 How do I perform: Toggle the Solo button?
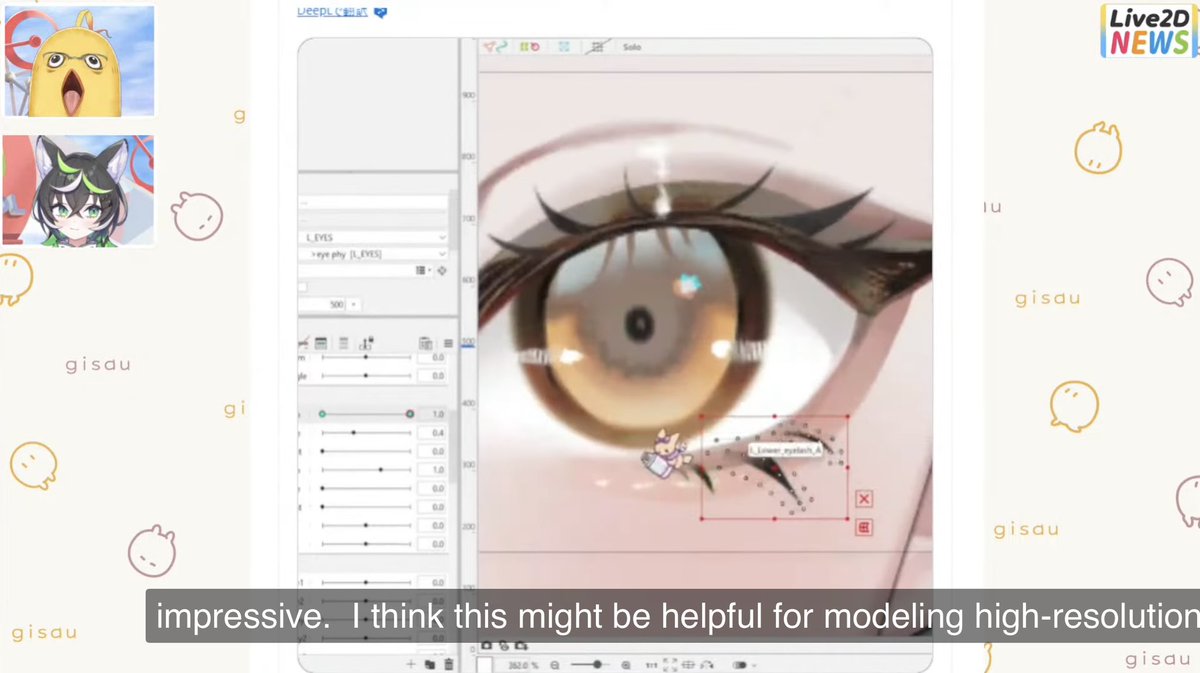tap(631, 47)
